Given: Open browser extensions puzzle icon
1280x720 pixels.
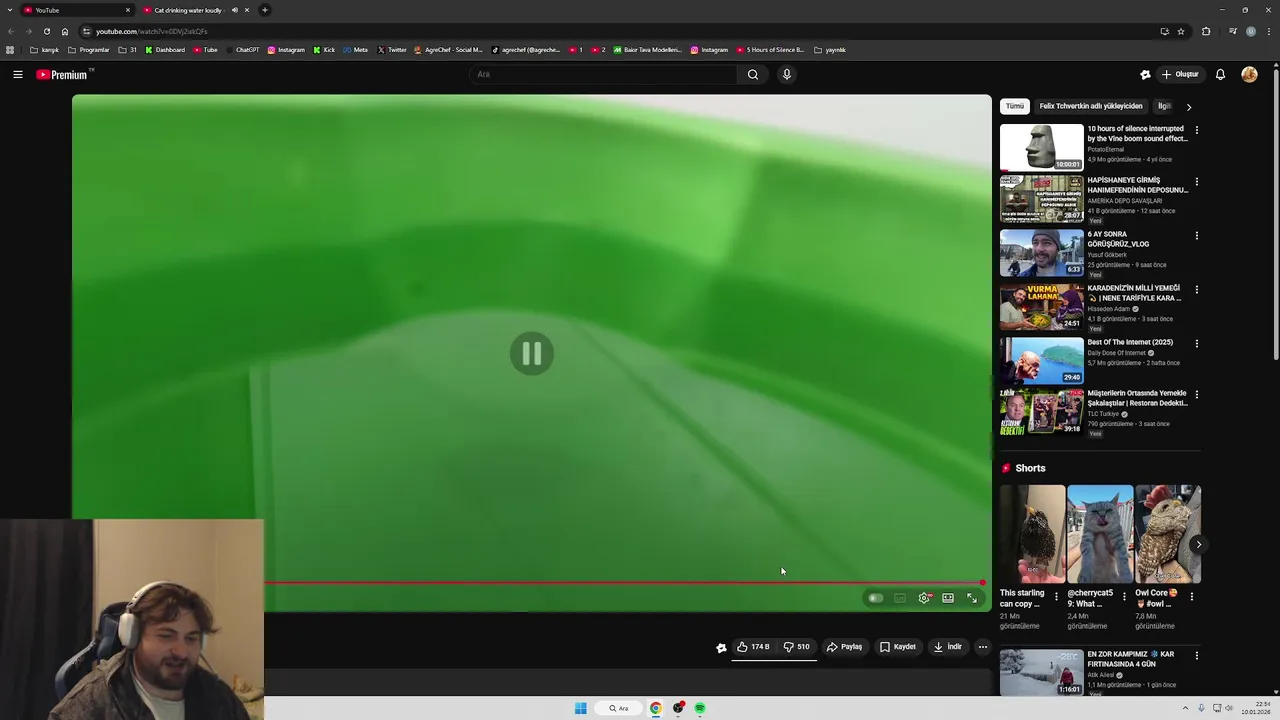Looking at the screenshot, I should point(1206,31).
